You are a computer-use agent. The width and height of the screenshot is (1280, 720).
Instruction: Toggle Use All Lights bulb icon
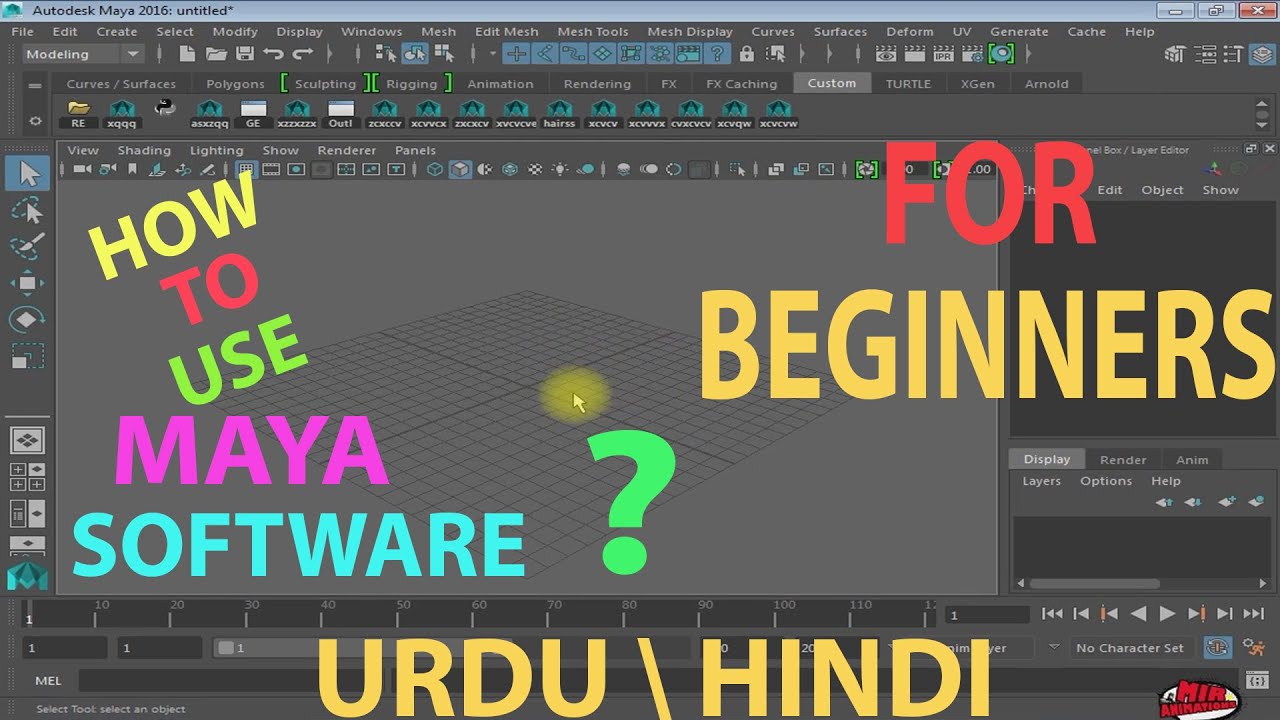(x=560, y=170)
